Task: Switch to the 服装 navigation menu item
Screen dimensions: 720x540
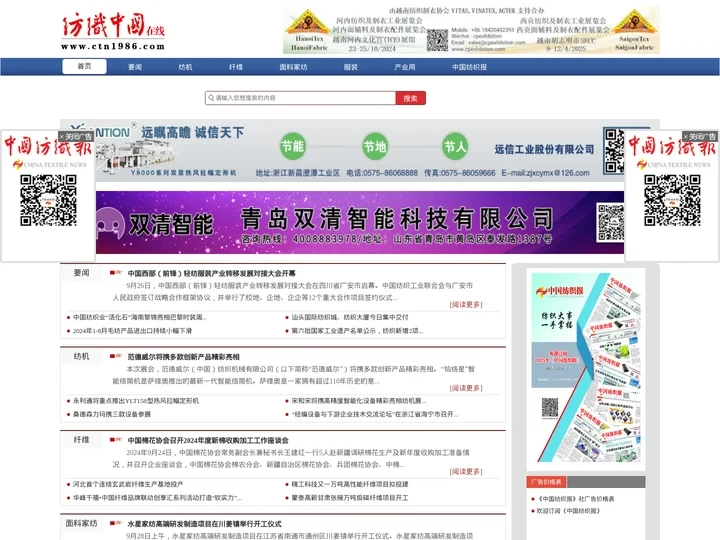Action: [x=351, y=67]
